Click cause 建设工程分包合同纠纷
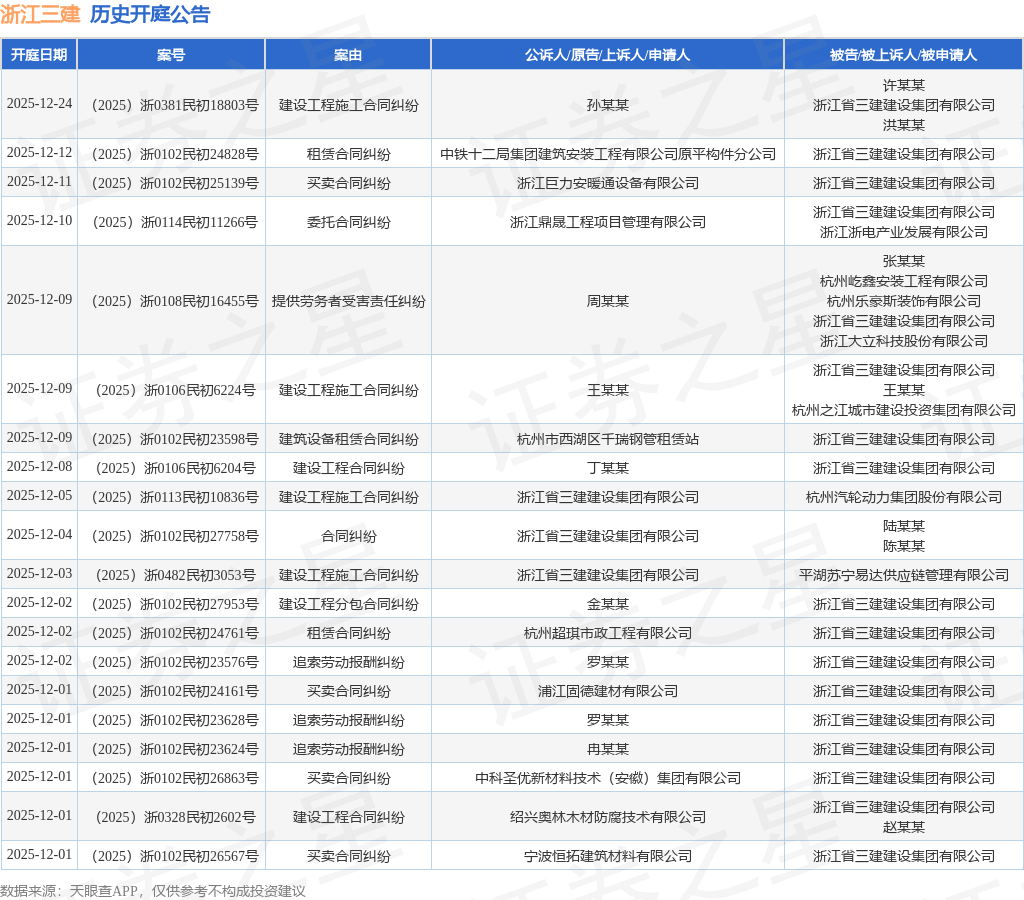 348,604
